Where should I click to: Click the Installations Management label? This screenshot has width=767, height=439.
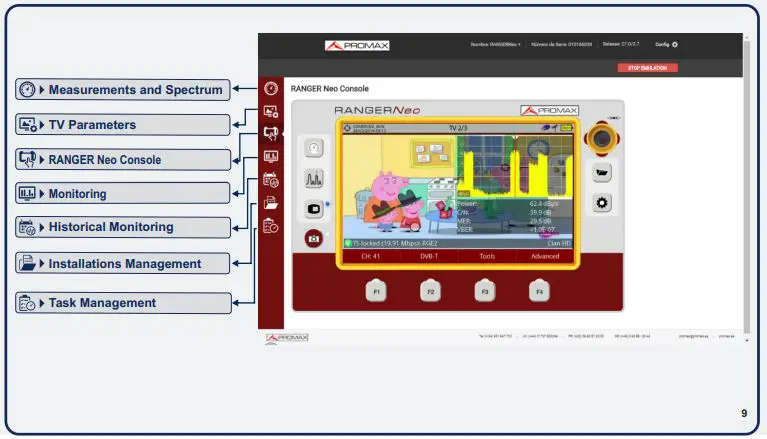pos(125,264)
